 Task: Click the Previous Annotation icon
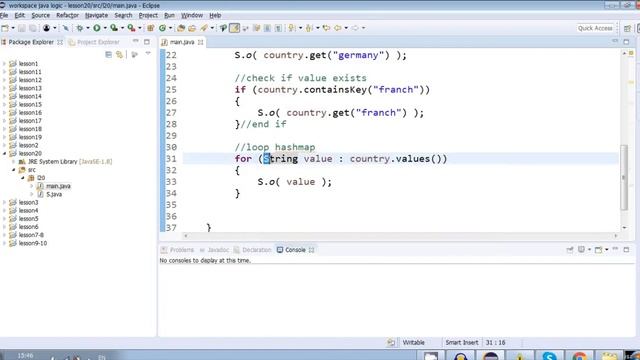coord(309,28)
